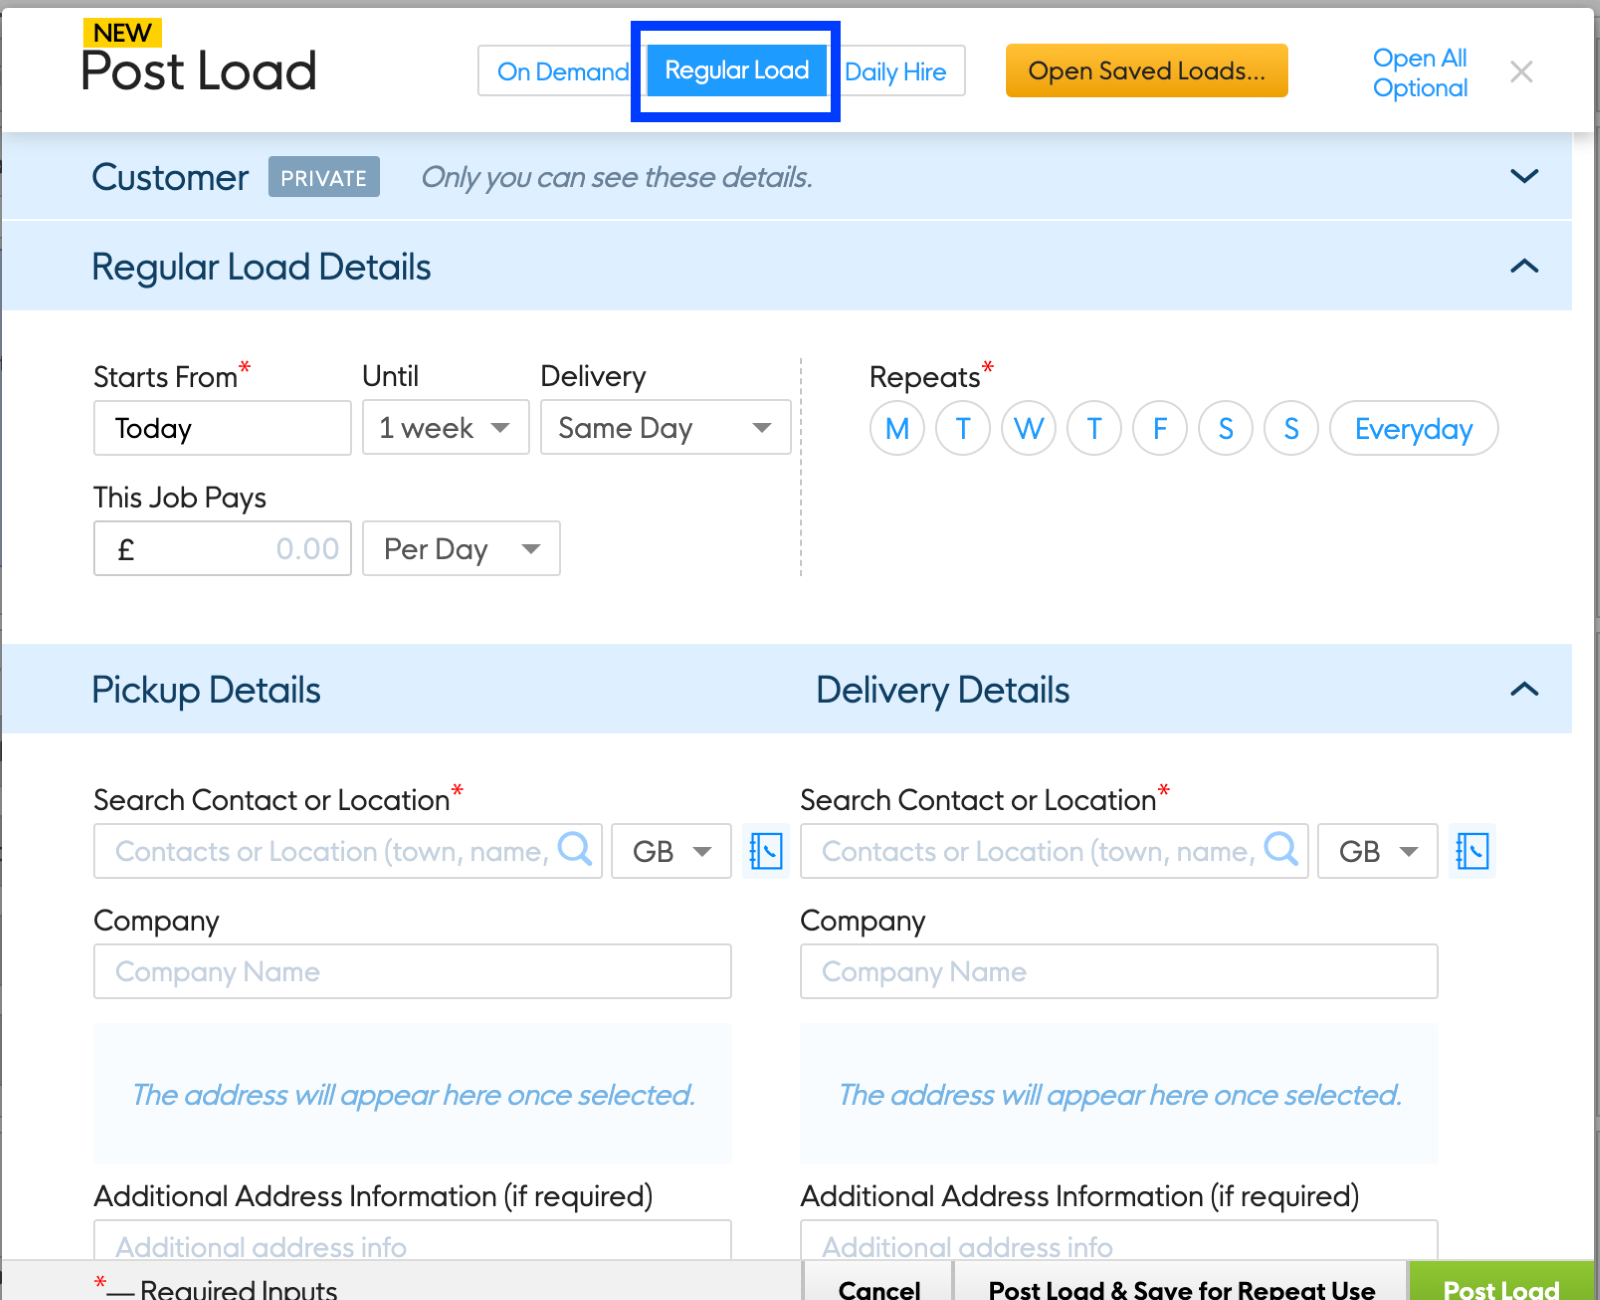Image resolution: width=1600 pixels, height=1300 pixels.
Task: Toggle Monday repeat day
Action: point(897,429)
